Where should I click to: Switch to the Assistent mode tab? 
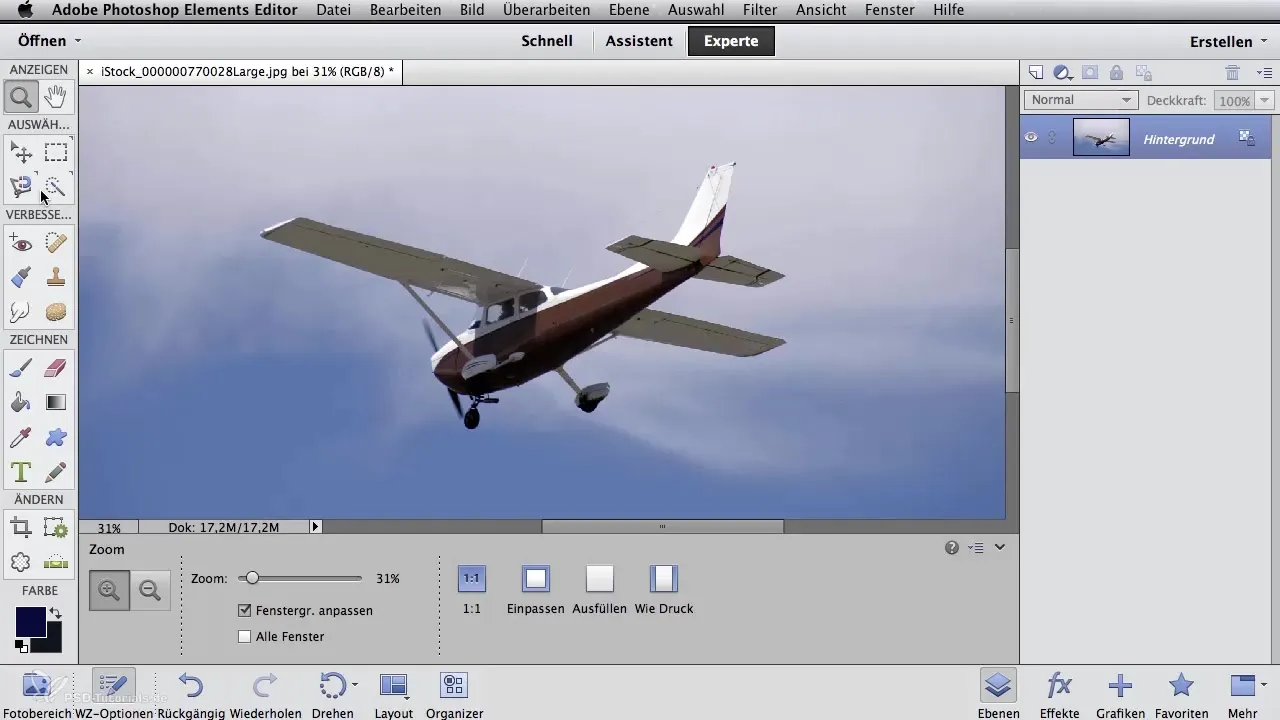click(639, 41)
